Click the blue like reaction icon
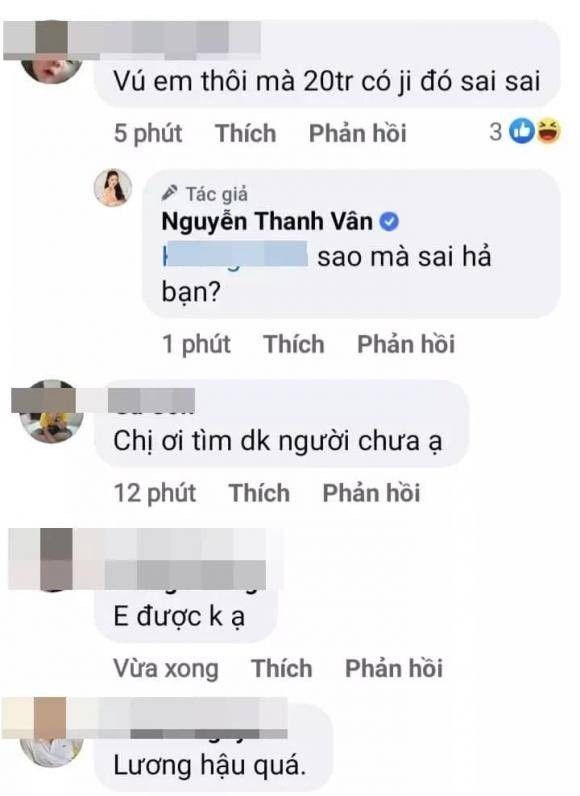This screenshot has width=580, height=796. [x=522, y=131]
